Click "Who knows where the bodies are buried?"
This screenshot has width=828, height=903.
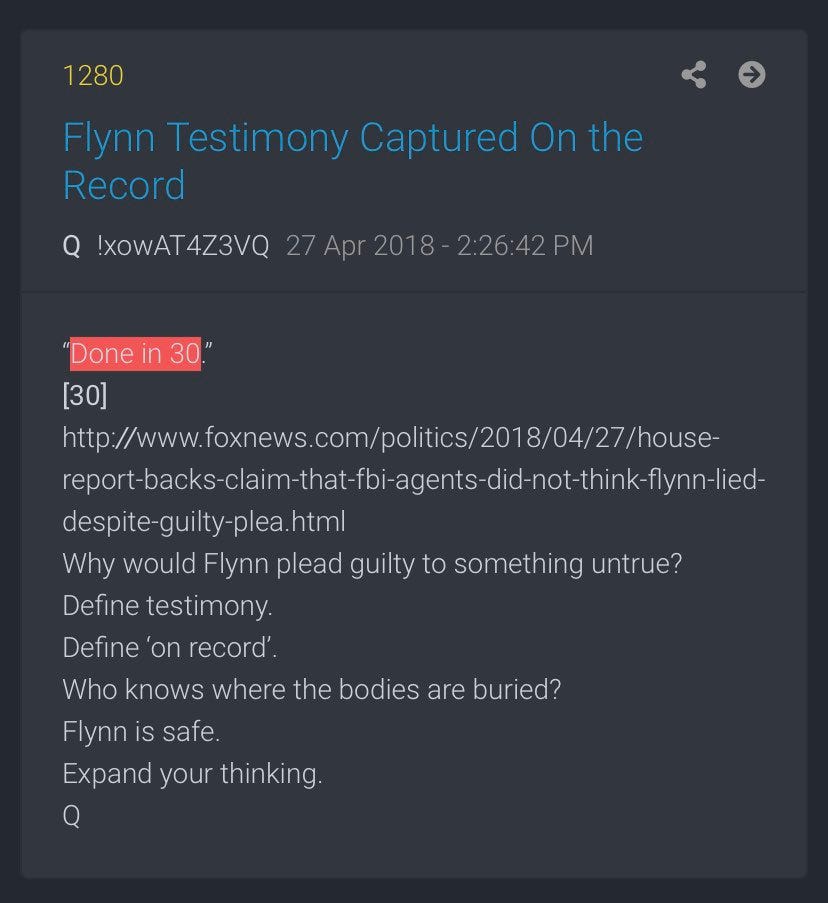pyautogui.click(x=312, y=689)
